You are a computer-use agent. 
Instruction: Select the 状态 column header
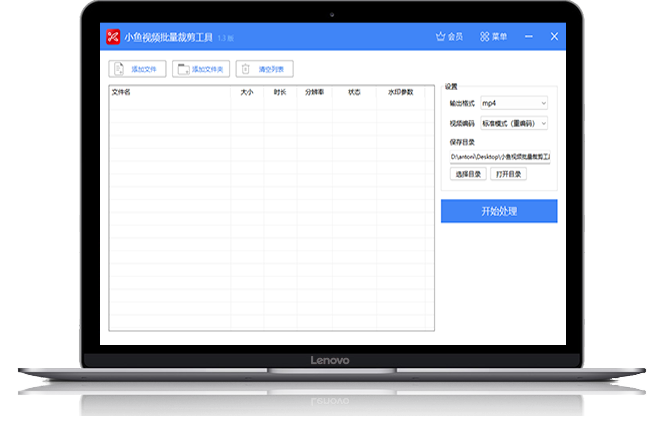coord(354,92)
